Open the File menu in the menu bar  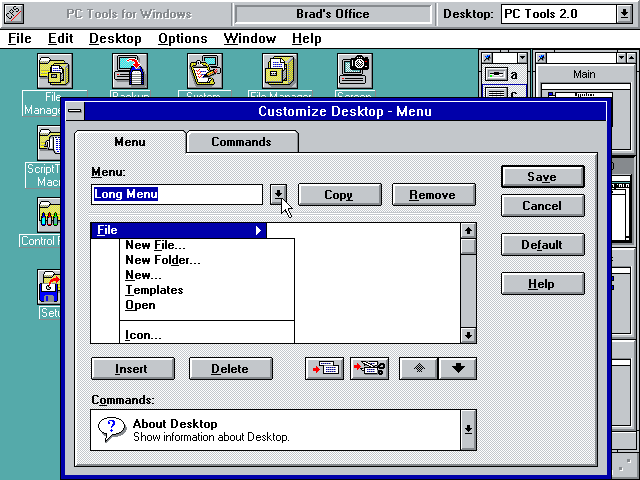pos(20,38)
